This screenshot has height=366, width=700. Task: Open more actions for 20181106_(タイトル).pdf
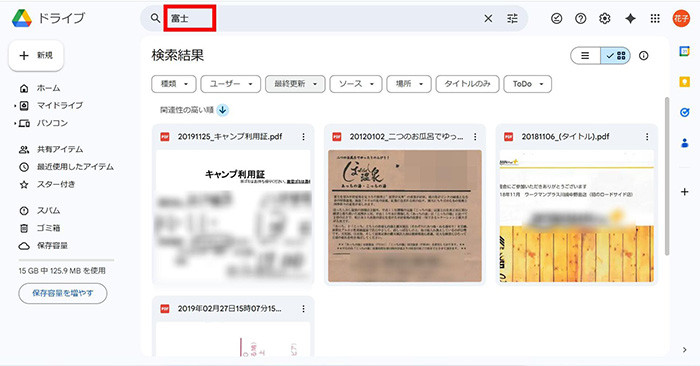click(x=647, y=137)
